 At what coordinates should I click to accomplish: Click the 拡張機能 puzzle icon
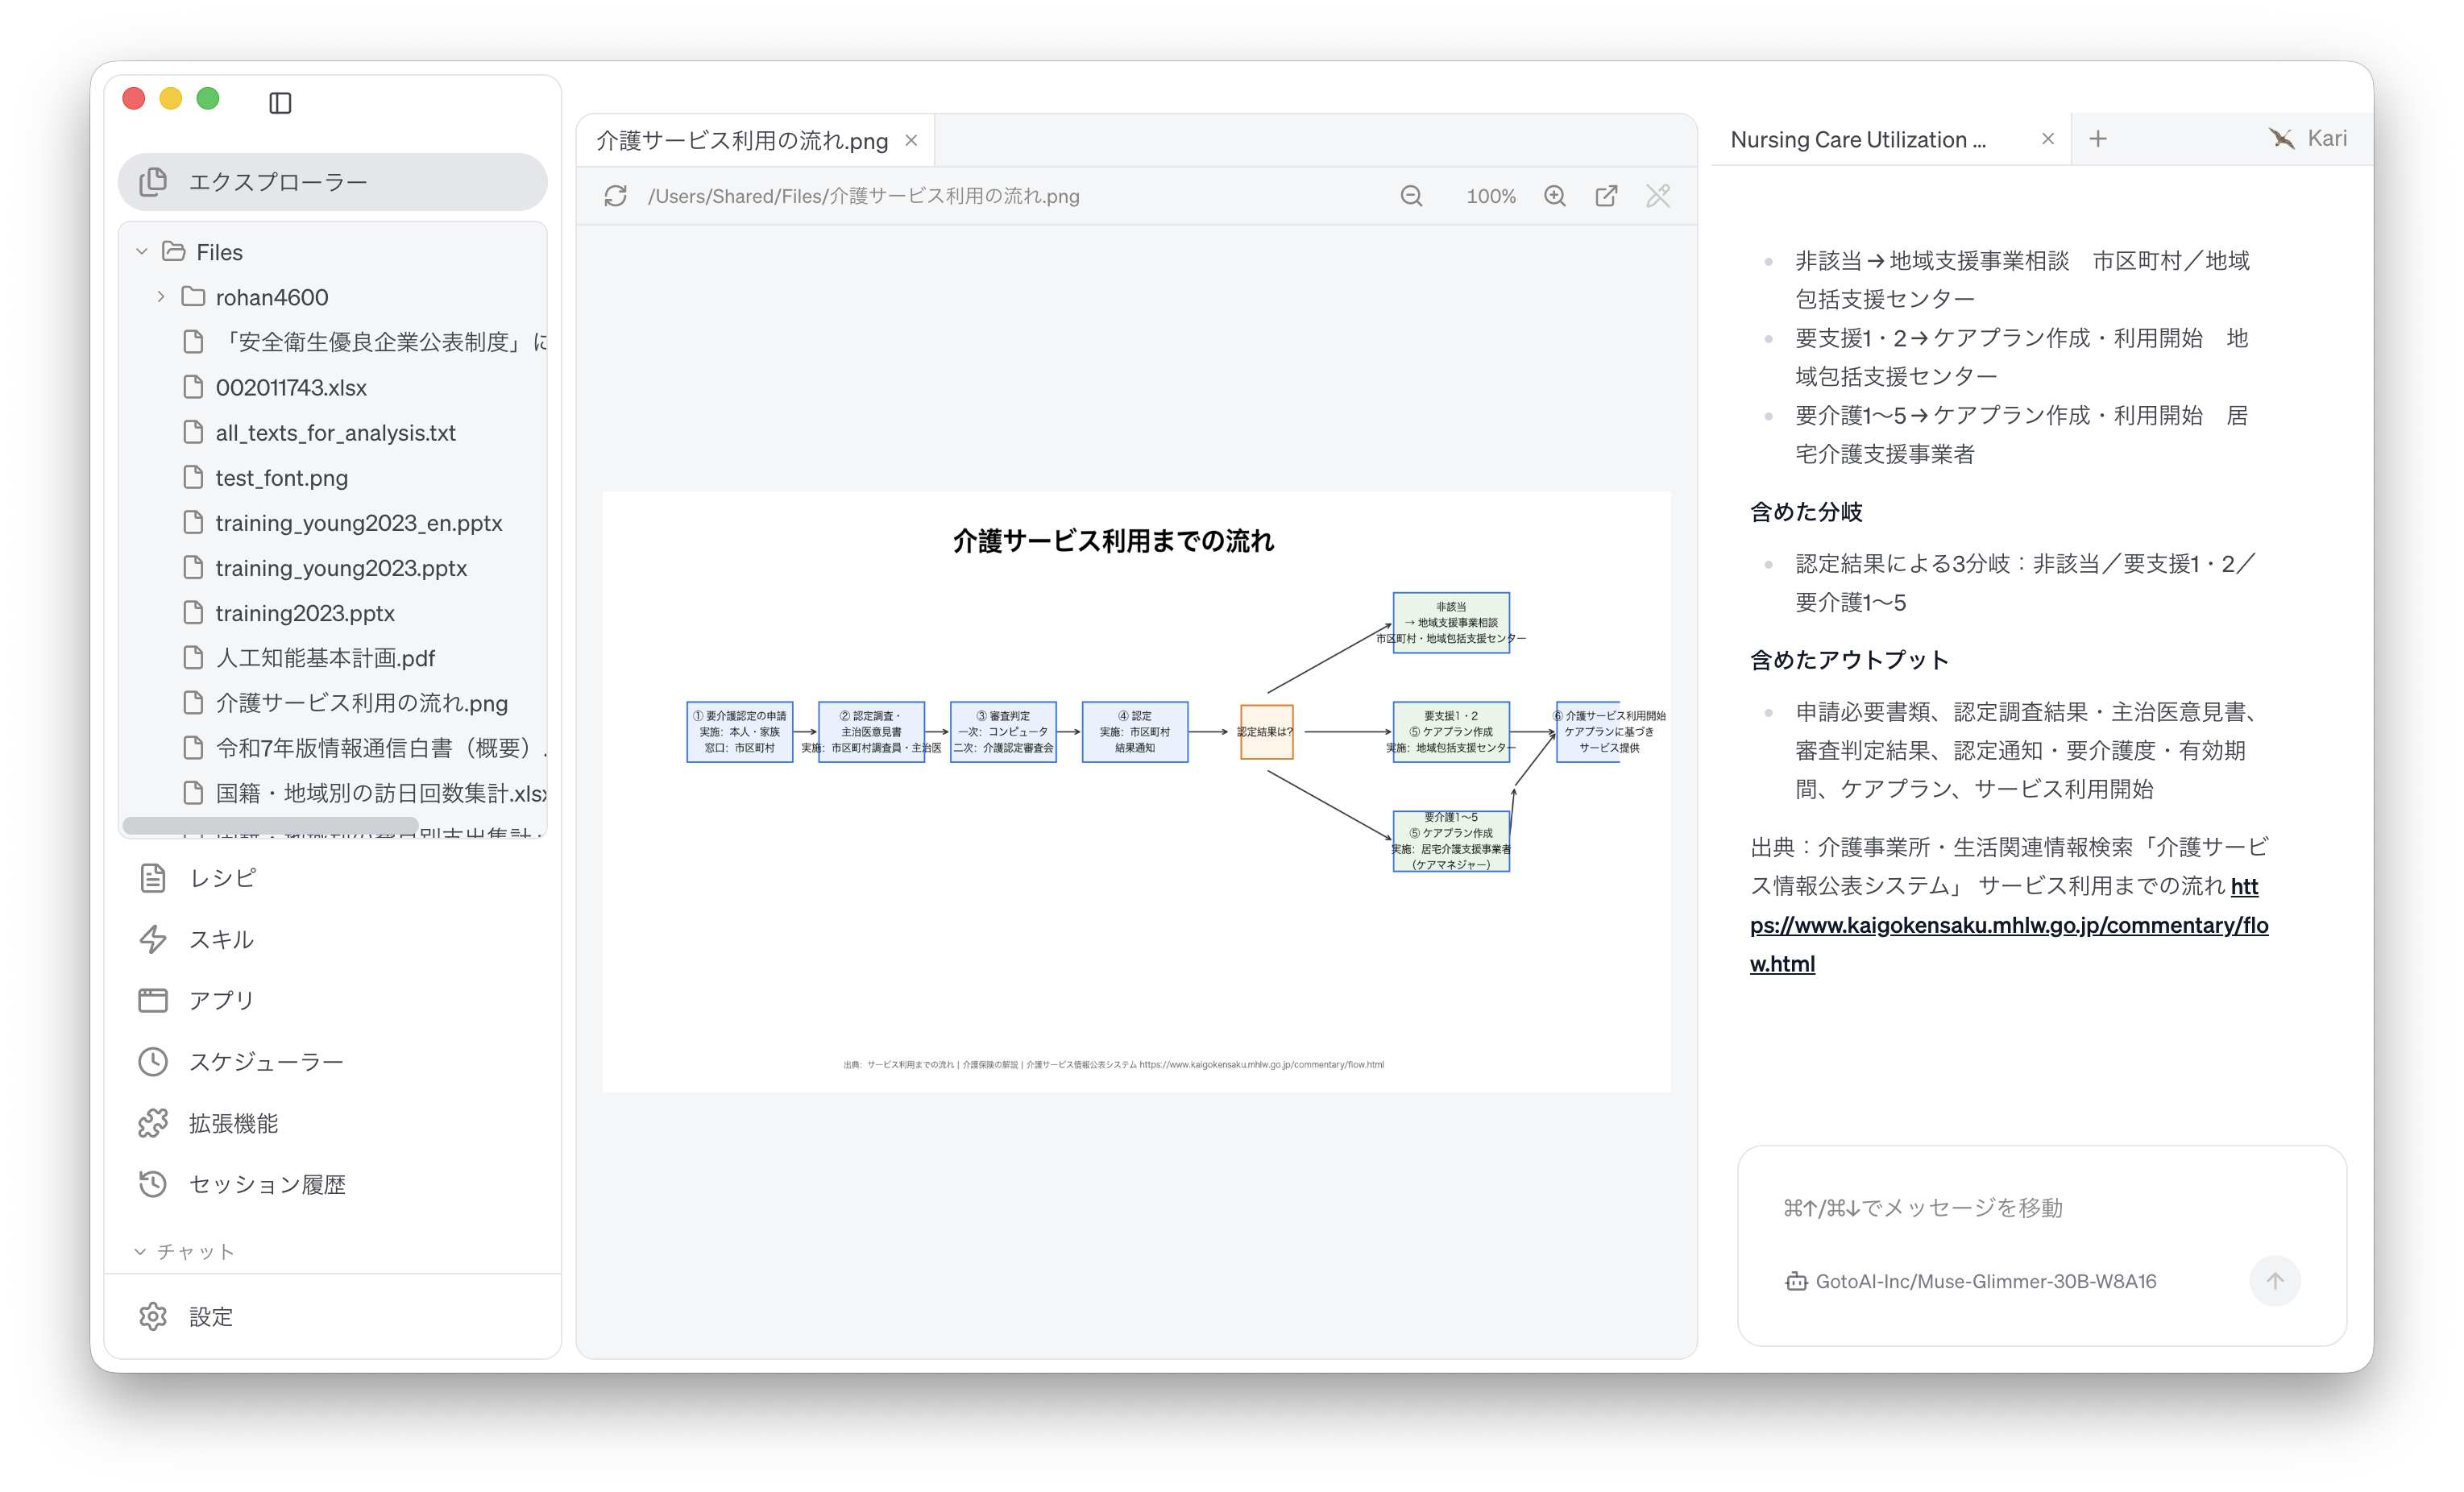point(153,1123)
